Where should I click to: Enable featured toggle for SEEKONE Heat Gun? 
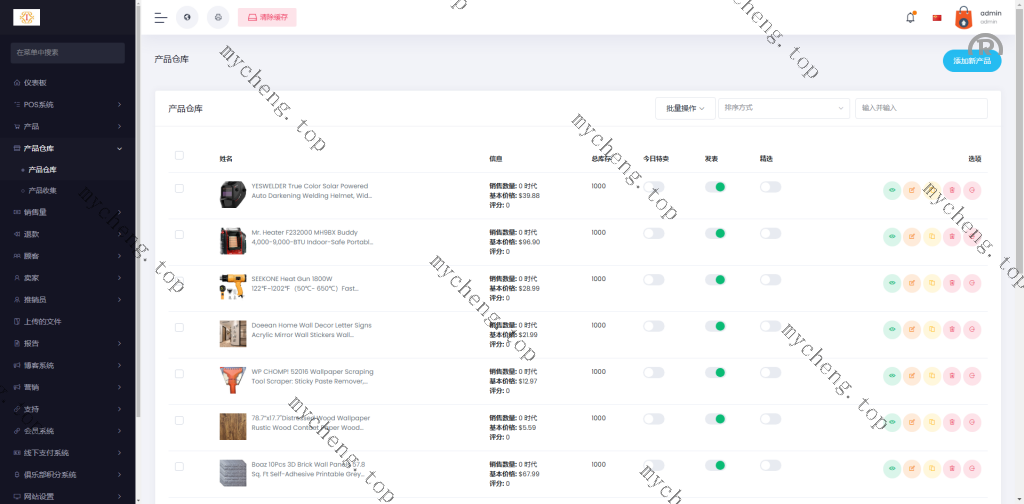769,280
